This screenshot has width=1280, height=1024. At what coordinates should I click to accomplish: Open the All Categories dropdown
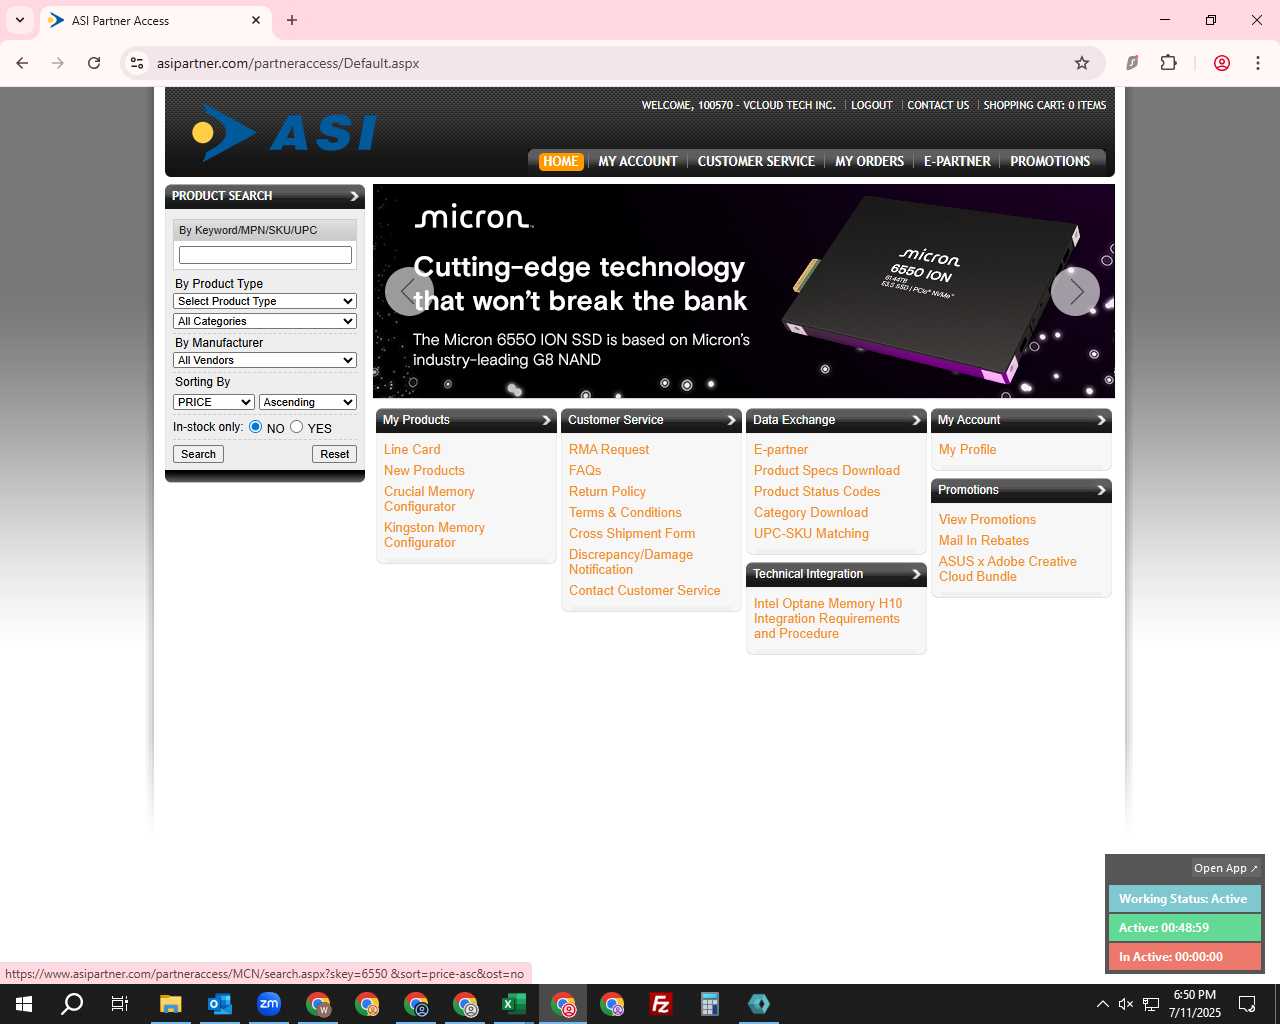pyautogui.click(x=265, y=321)
